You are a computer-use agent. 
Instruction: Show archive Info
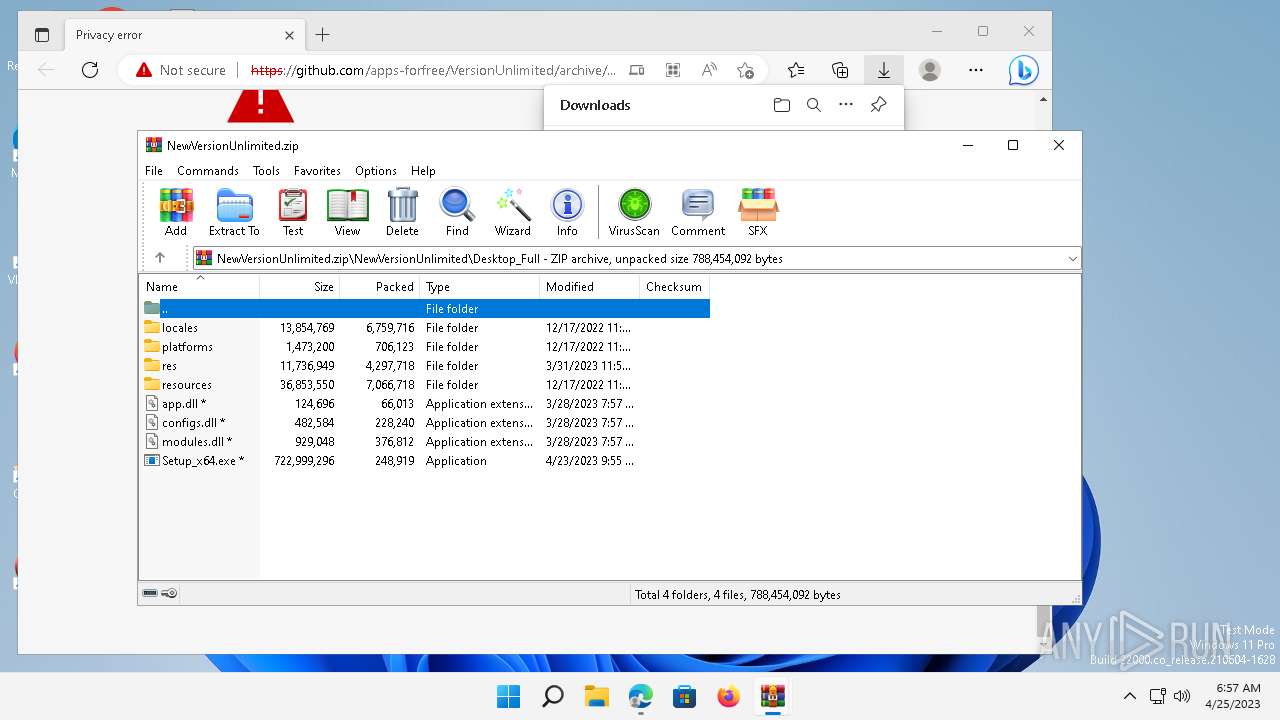567,212
